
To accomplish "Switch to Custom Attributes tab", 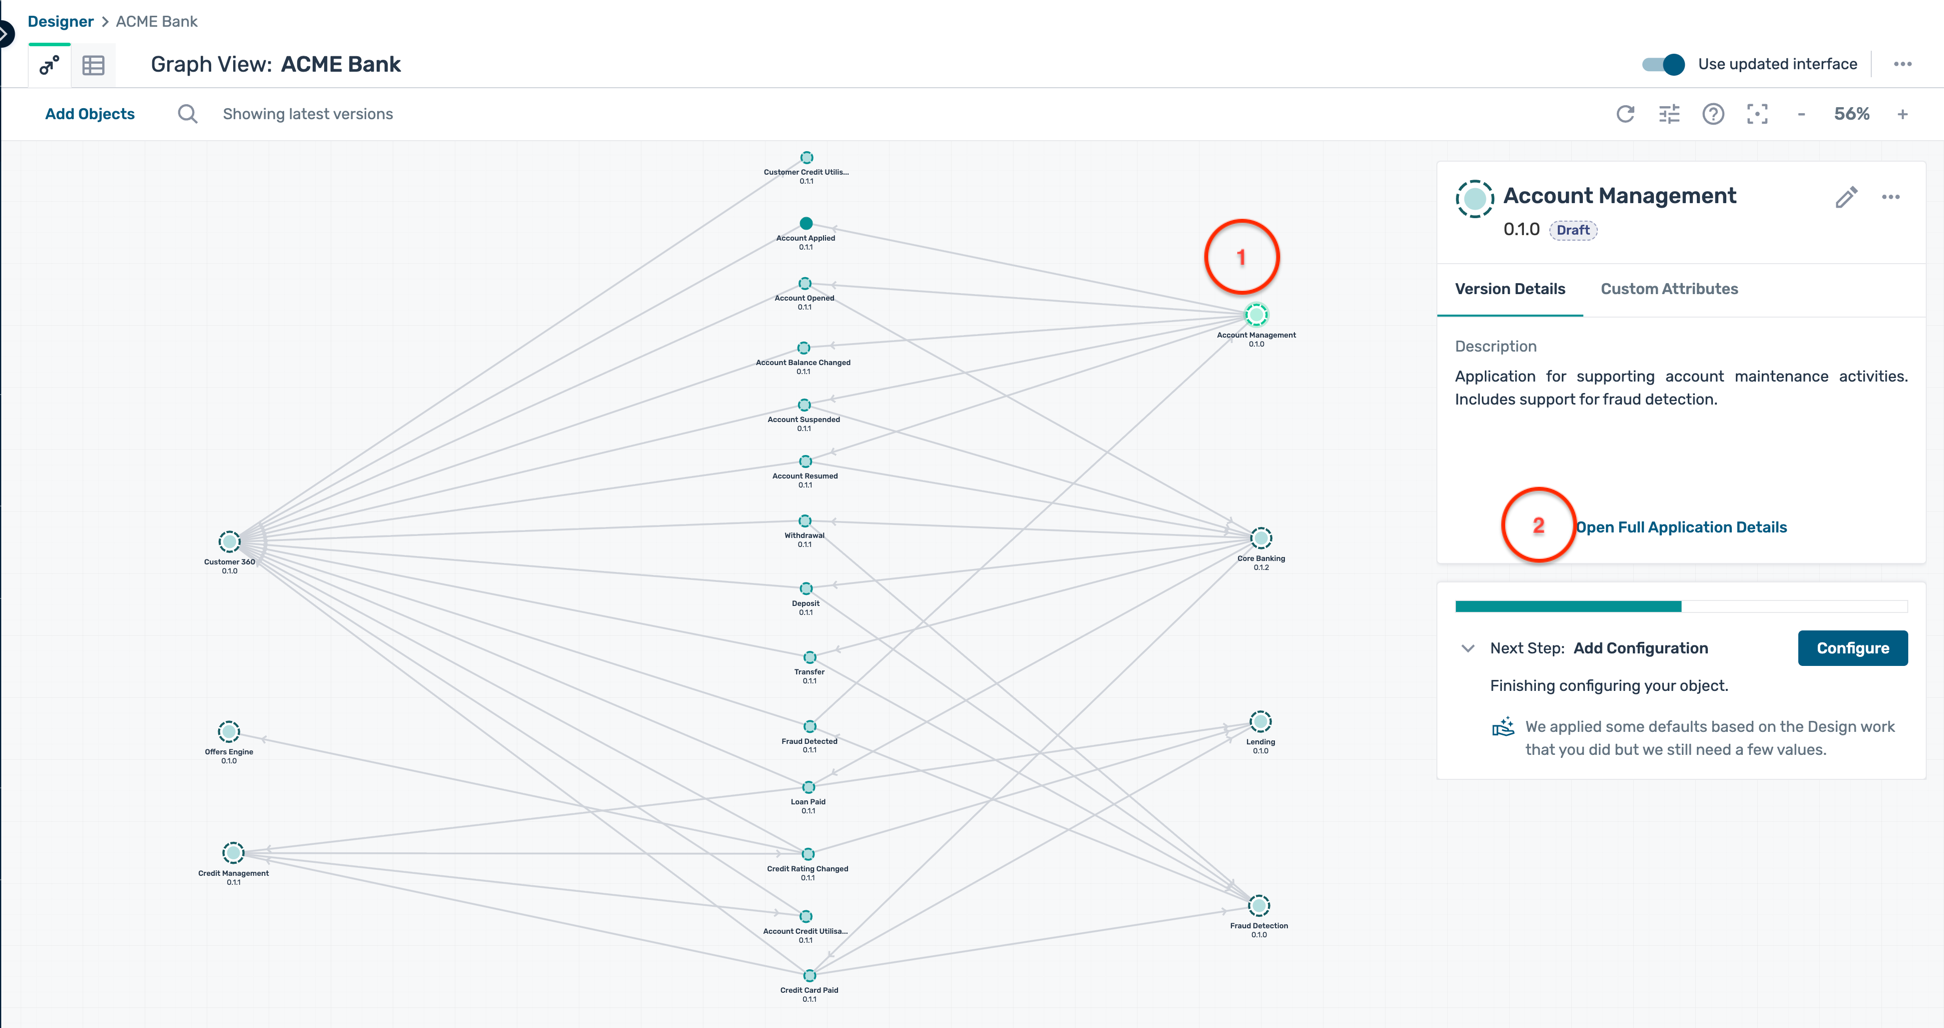I will [x=1668, y=289].
